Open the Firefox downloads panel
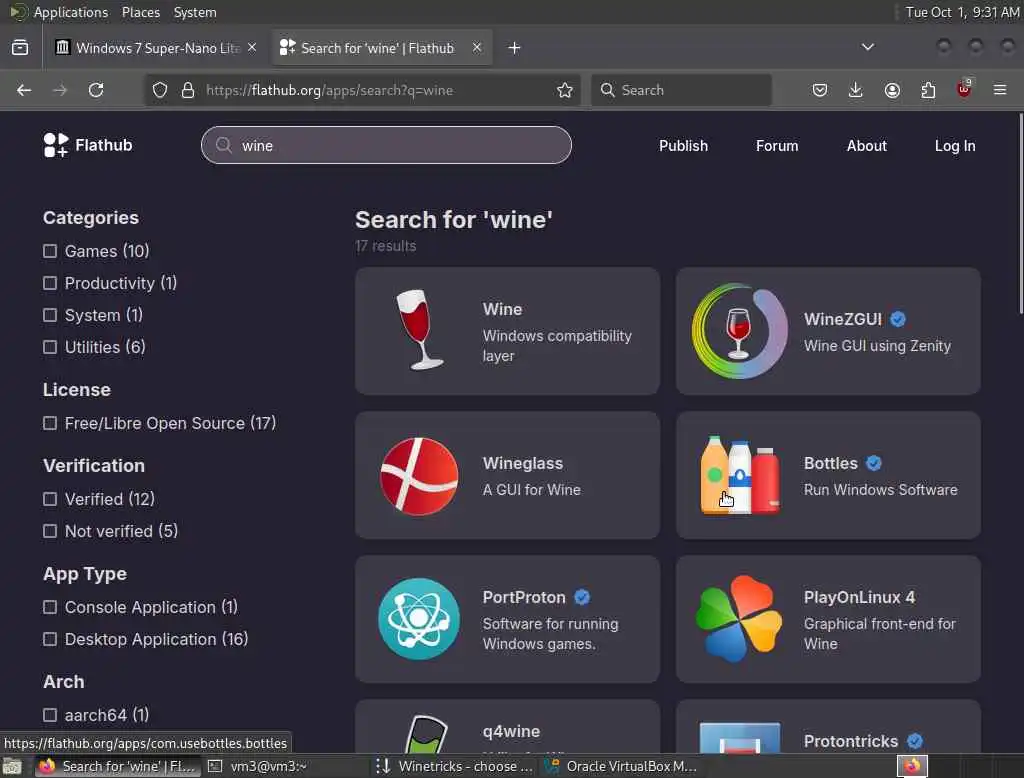Screen dimensions: 1024x778 (x=856, y=90)
